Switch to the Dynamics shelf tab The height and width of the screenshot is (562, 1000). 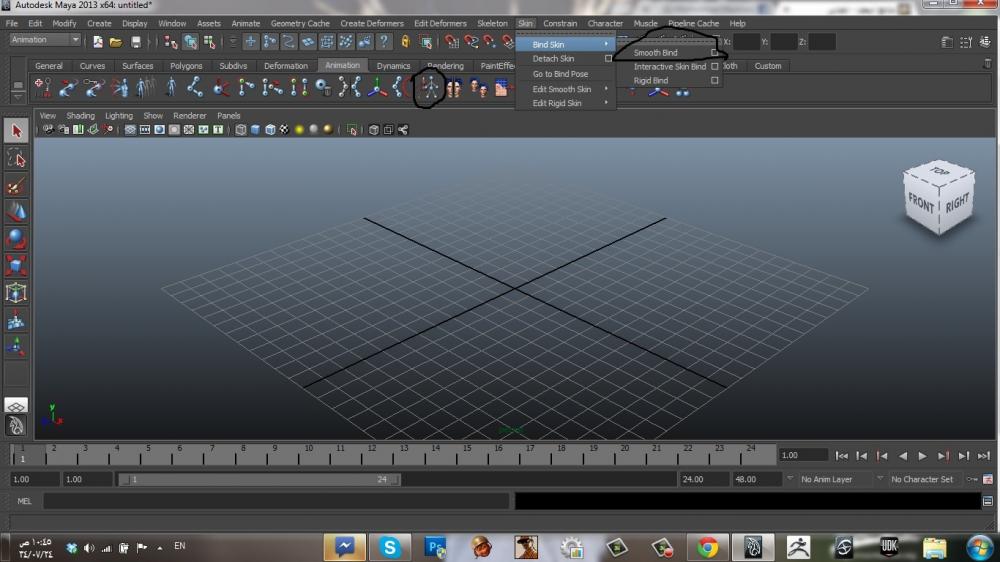393,66
